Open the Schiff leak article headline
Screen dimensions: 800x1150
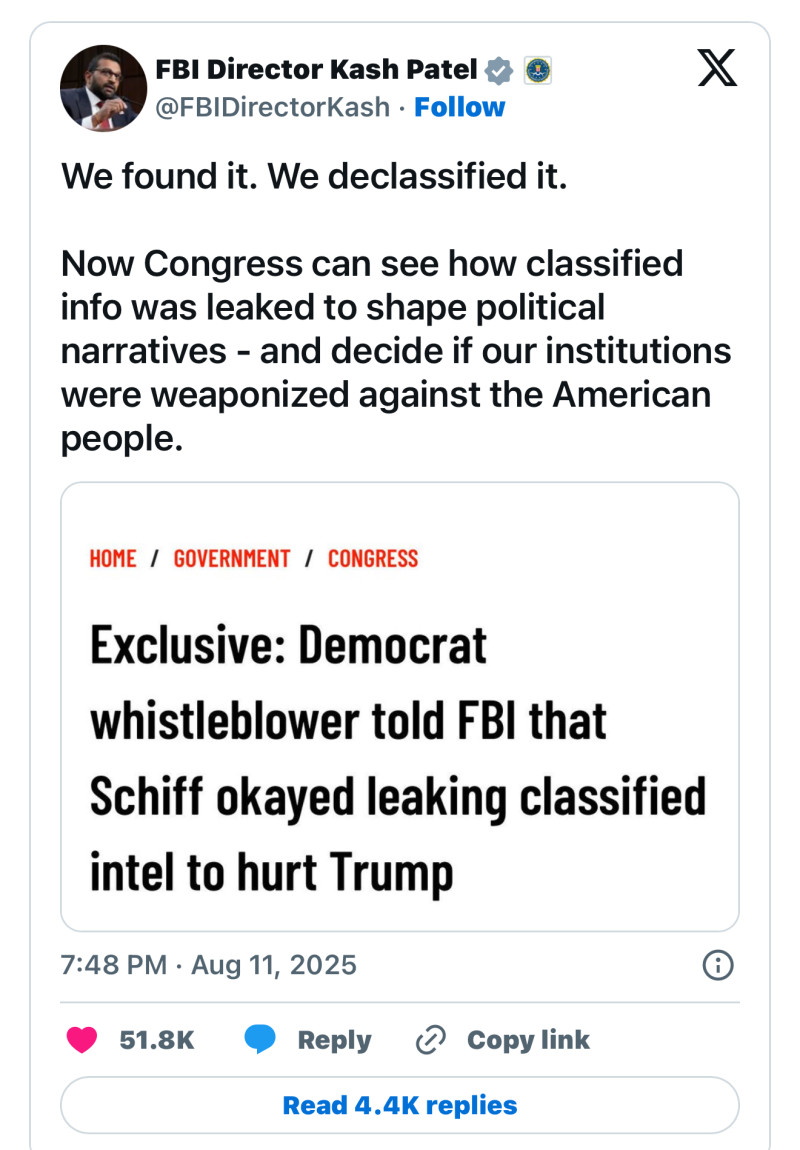pos(398,760)
